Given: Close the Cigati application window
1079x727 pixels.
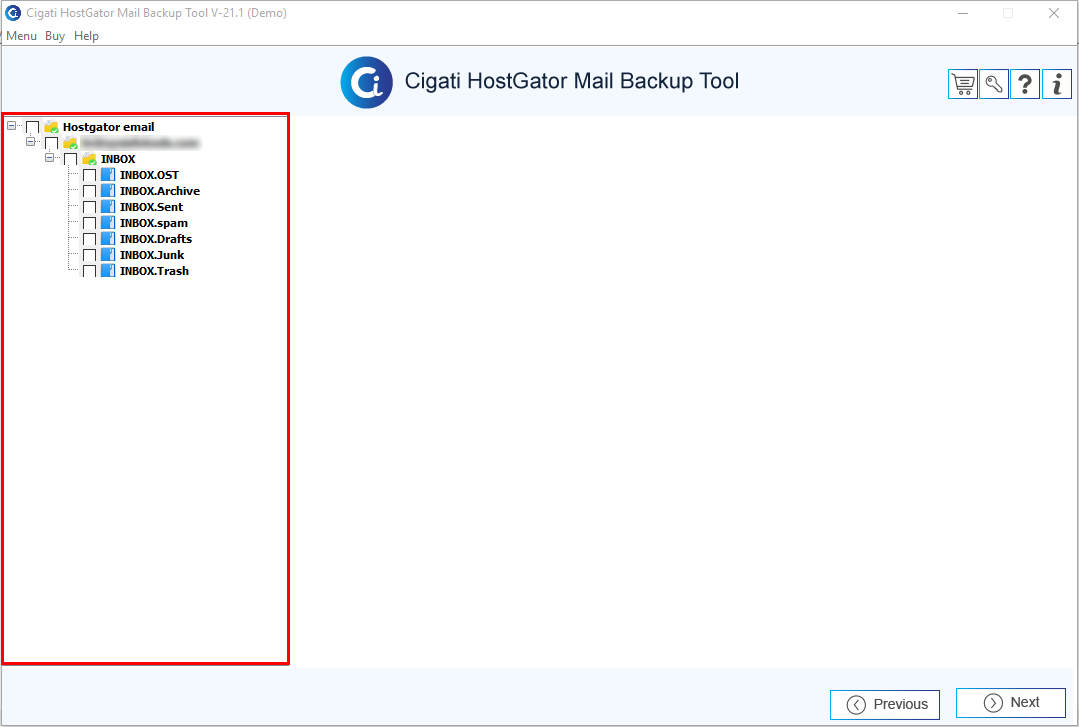Looking at the screenshot, I should (x=1054, y=13).
